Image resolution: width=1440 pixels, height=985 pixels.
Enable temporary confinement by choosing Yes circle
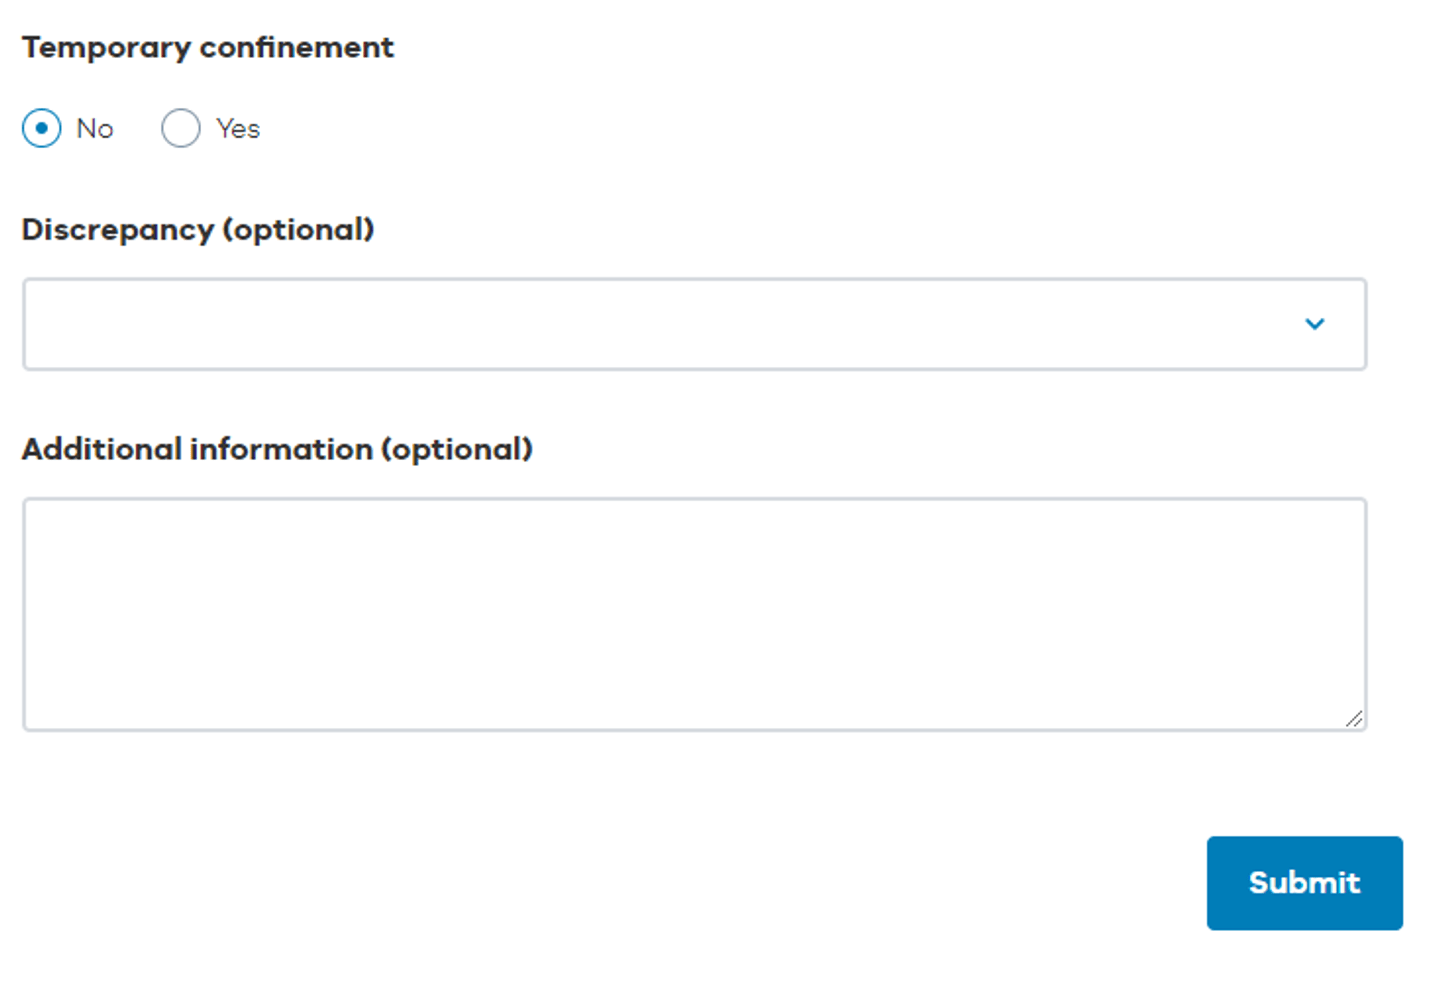(181, 128)
